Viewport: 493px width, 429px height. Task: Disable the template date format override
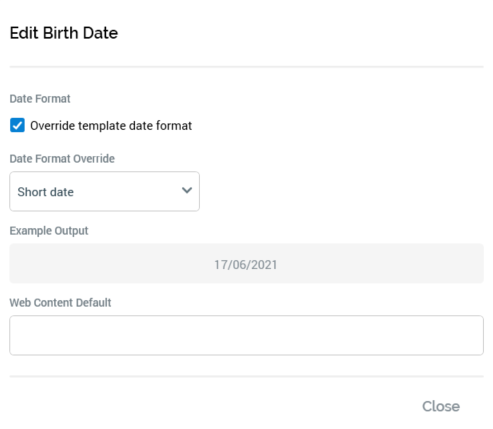tap(17, 125)
